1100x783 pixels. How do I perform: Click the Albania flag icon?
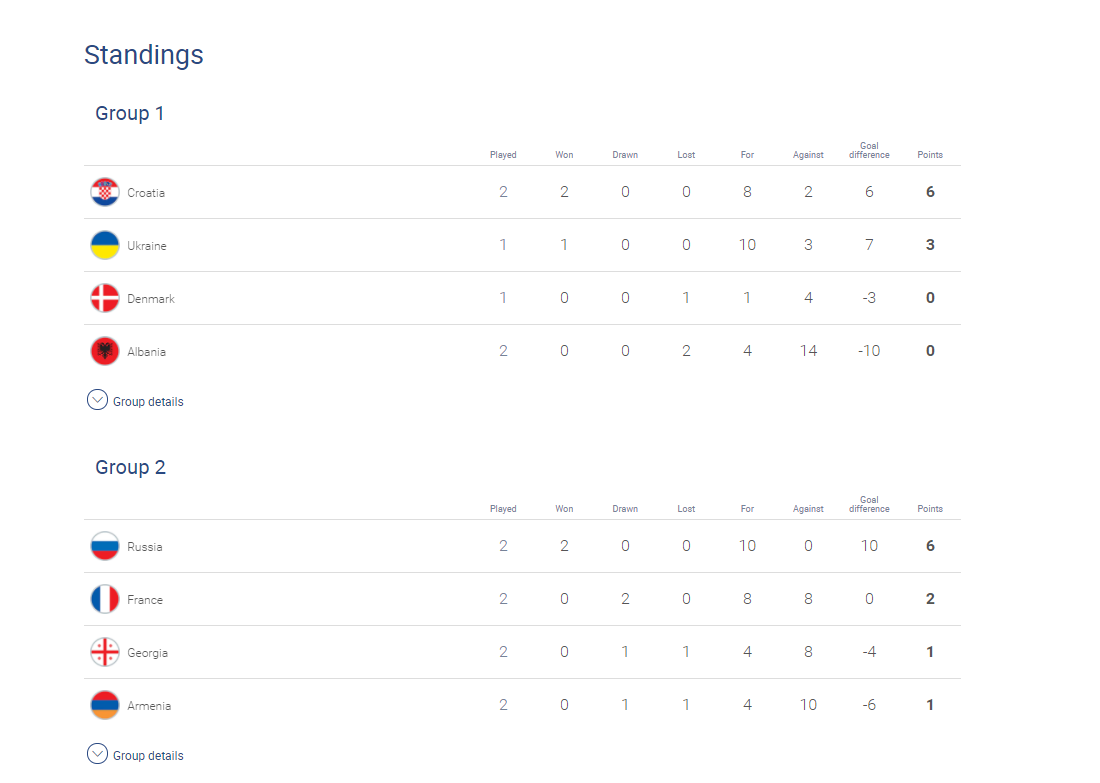[105, 351]
